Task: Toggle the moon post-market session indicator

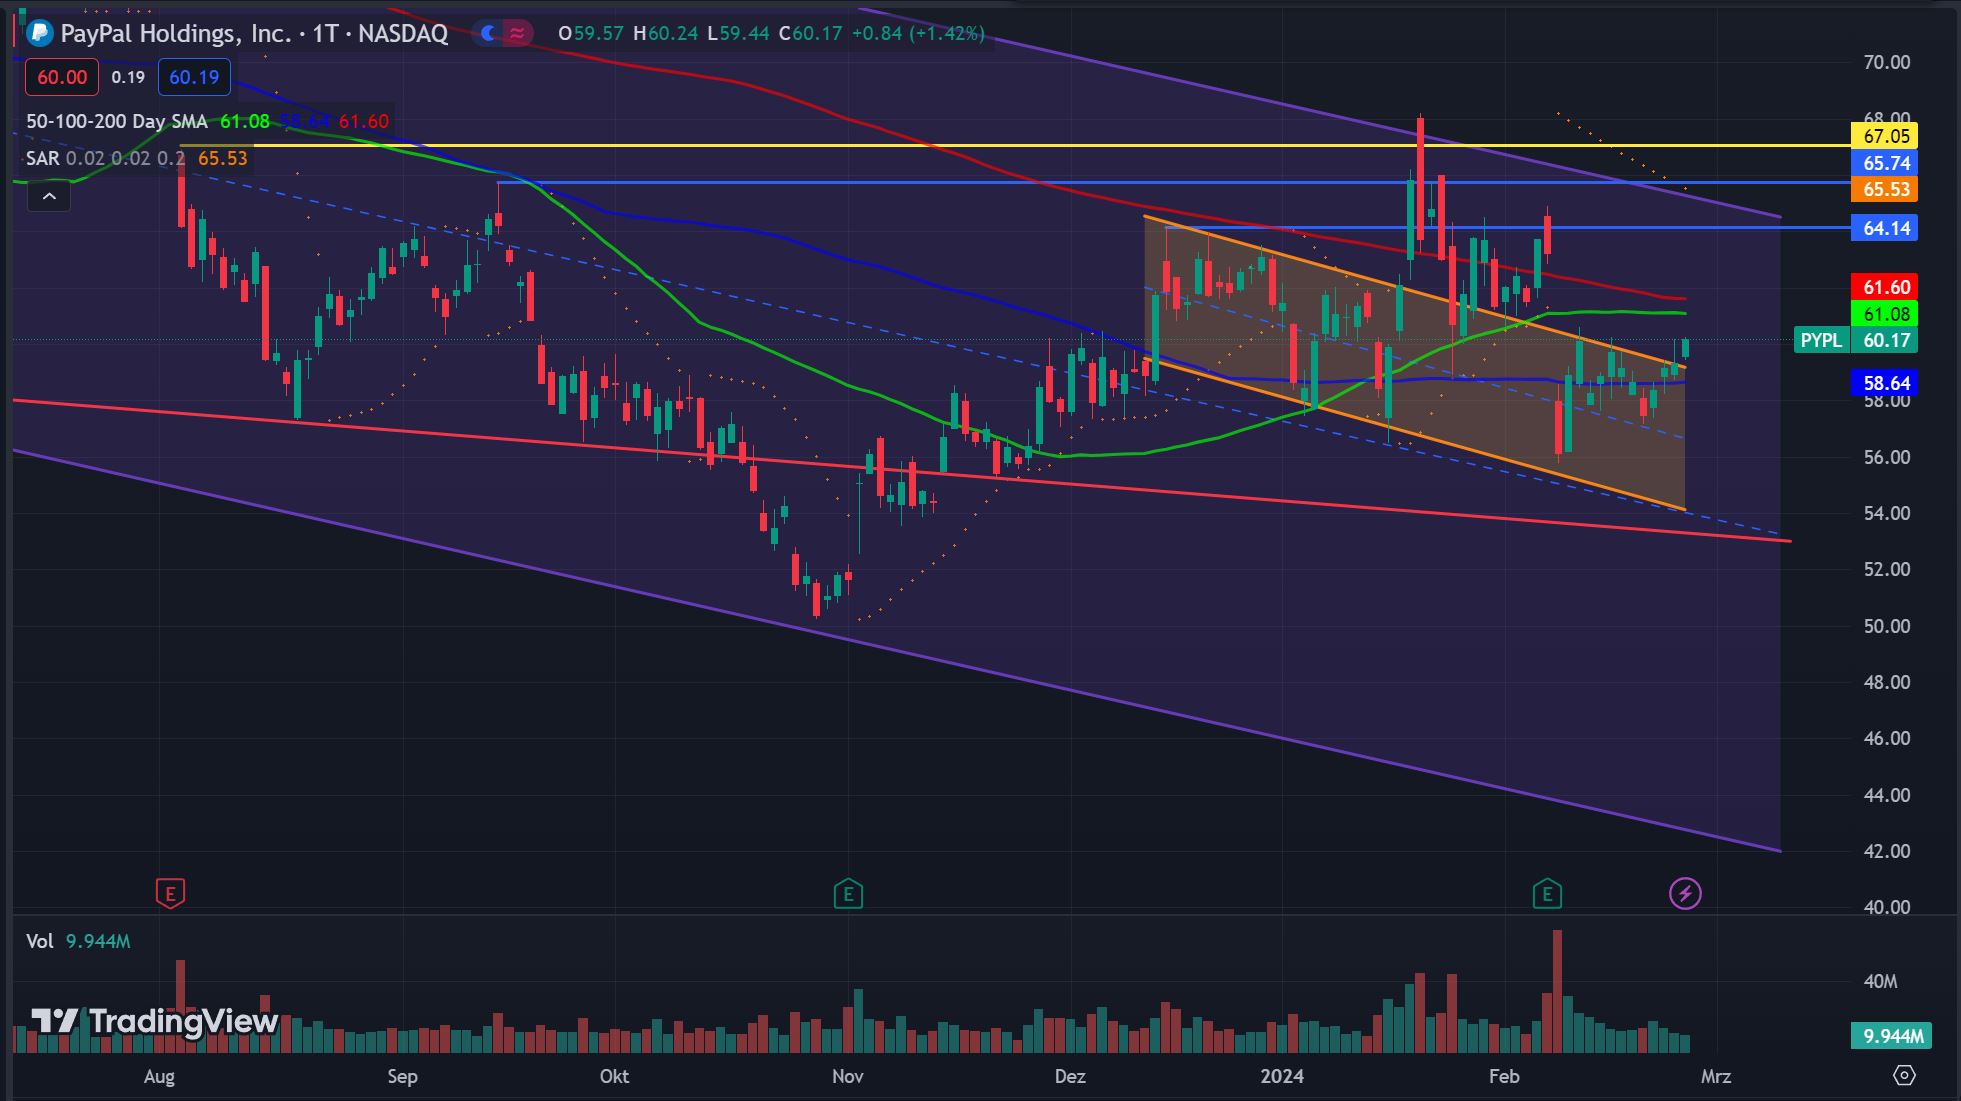Action: point(488,33)
